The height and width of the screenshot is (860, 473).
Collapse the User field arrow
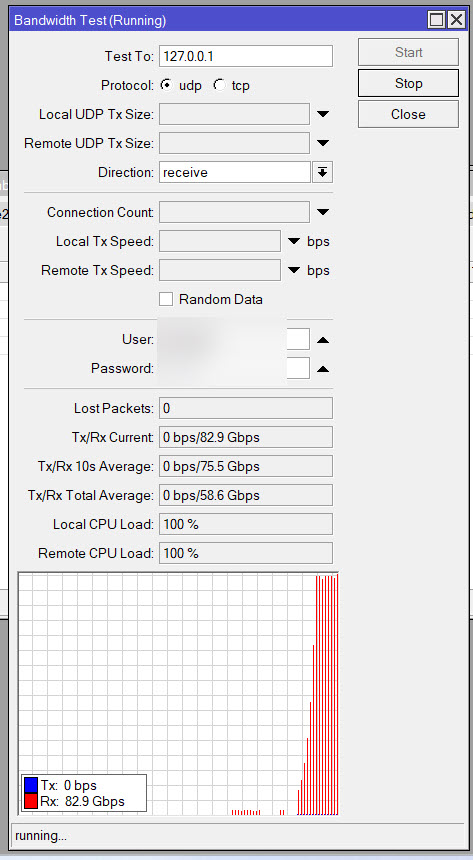[323, 340]
